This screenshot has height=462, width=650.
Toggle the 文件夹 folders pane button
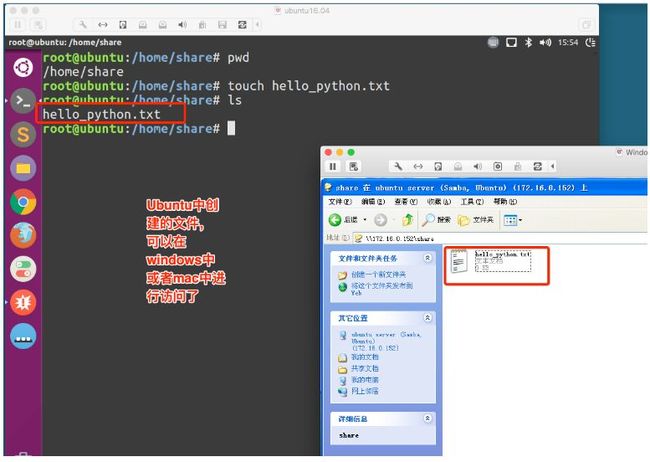click(475, 220)
